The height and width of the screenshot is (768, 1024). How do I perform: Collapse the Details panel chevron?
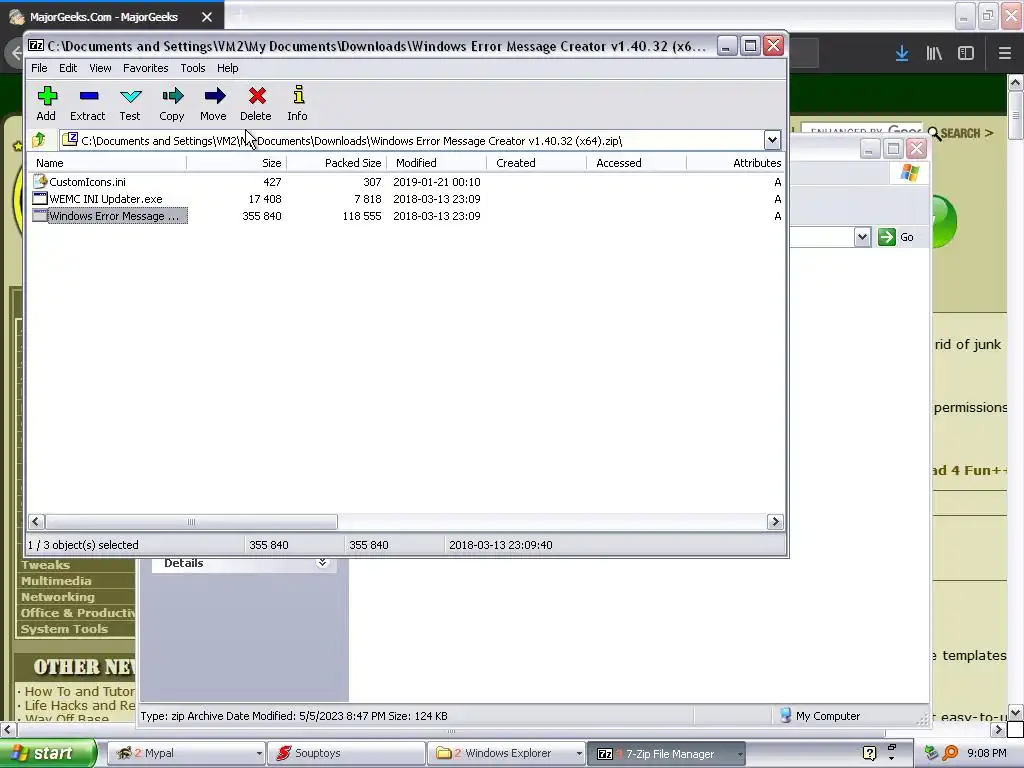coord(322,562)
